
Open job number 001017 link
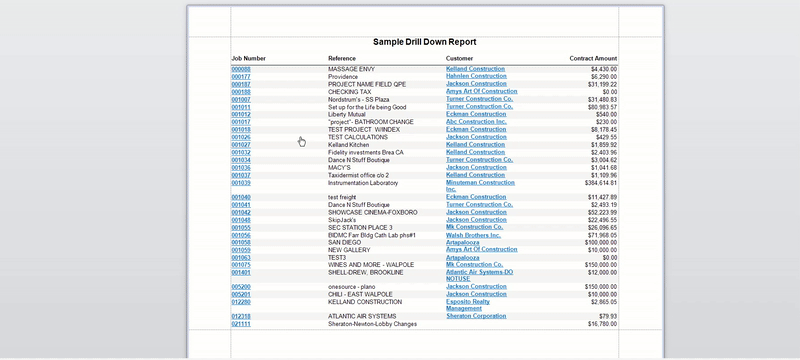tap(241, 122)
